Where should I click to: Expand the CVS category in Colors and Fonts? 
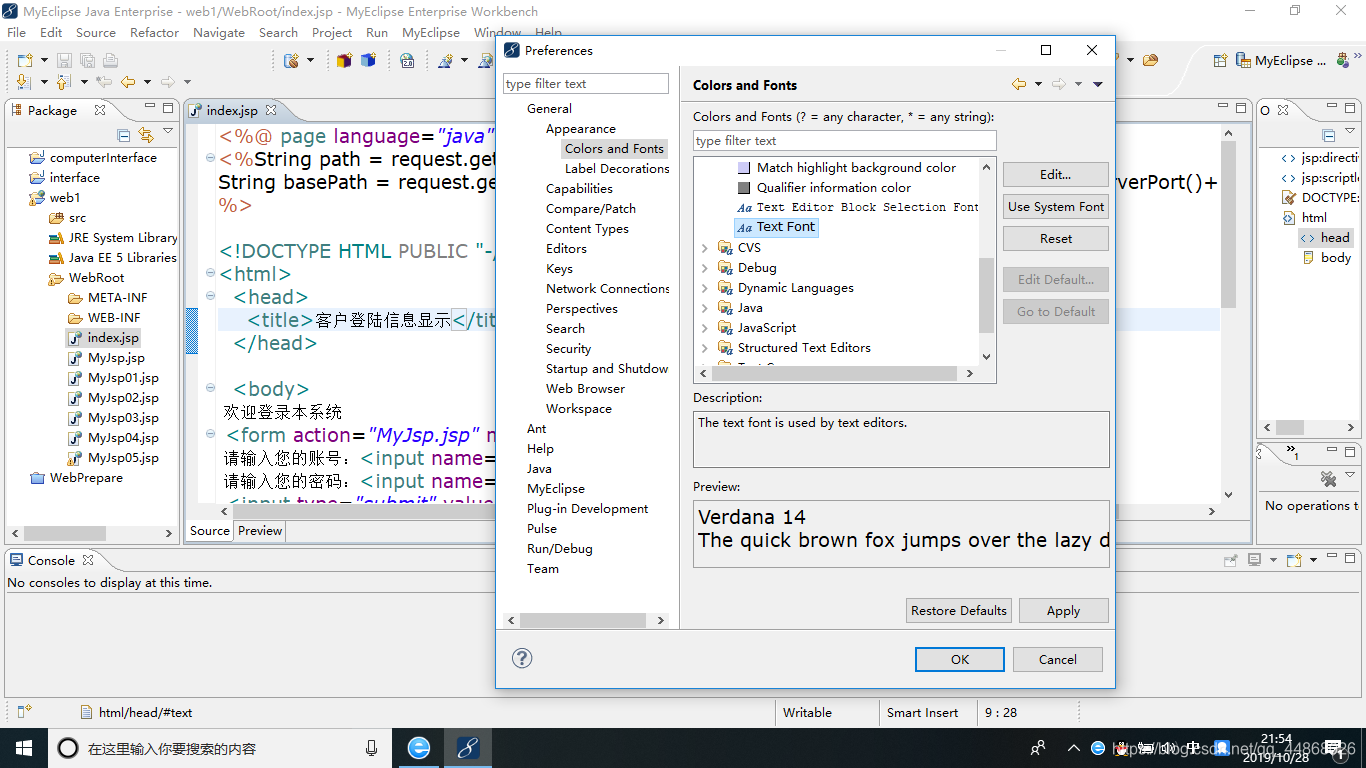pyautogui.click(x=704, y=248)
